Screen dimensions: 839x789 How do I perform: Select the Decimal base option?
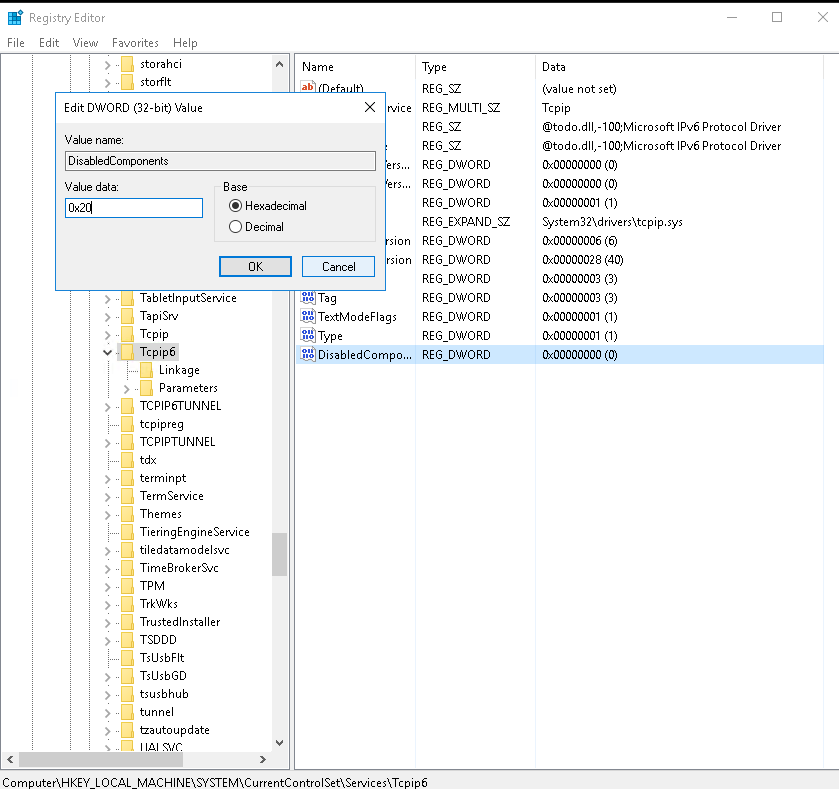[x=236, y=227]
